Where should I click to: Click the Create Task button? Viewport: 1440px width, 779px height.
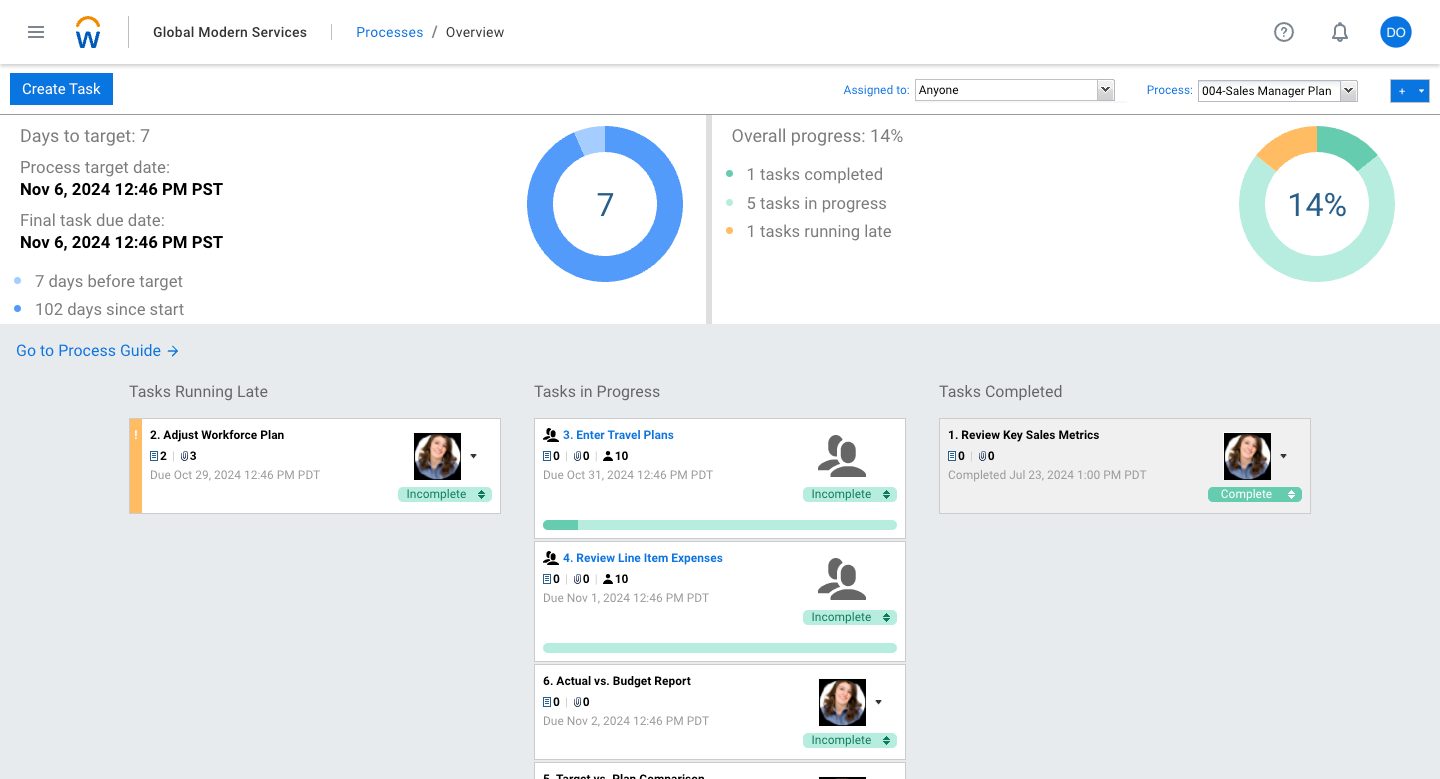tap(61, 89)
